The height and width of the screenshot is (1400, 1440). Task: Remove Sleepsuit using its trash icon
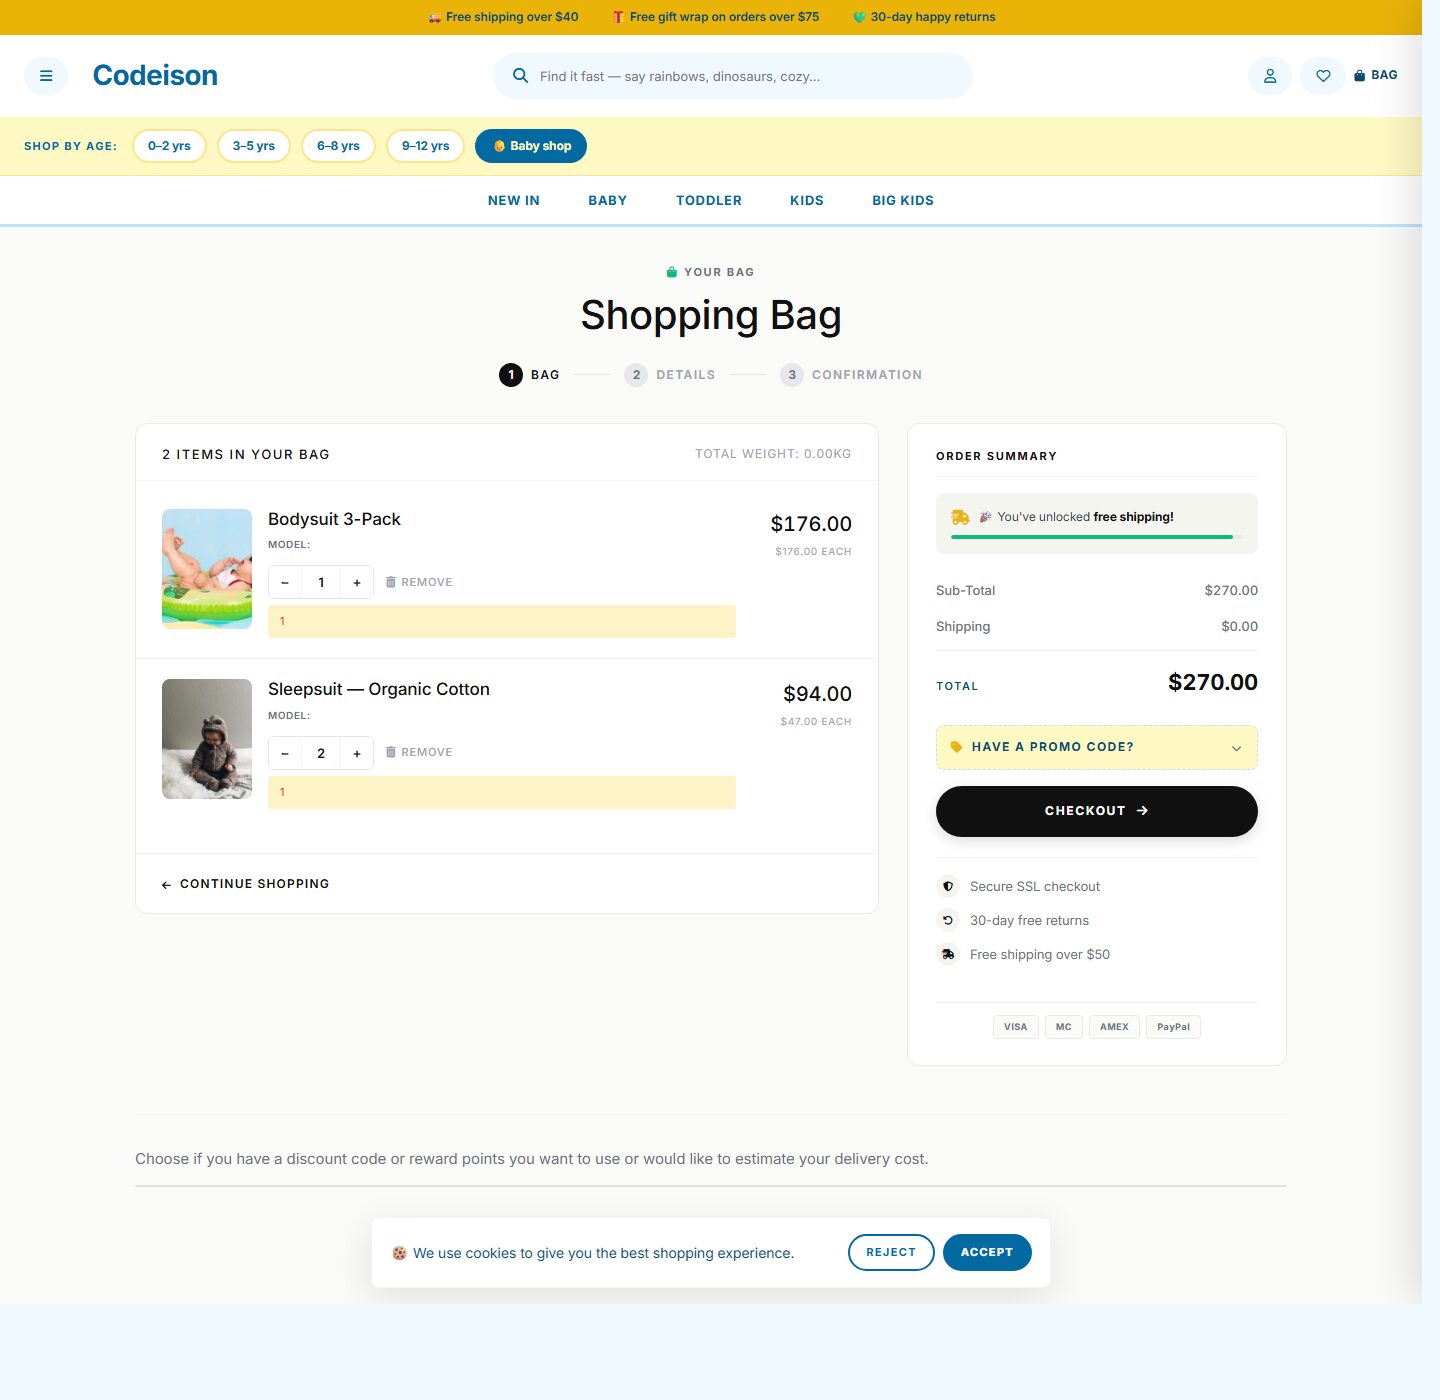click(x=393, y=752)
